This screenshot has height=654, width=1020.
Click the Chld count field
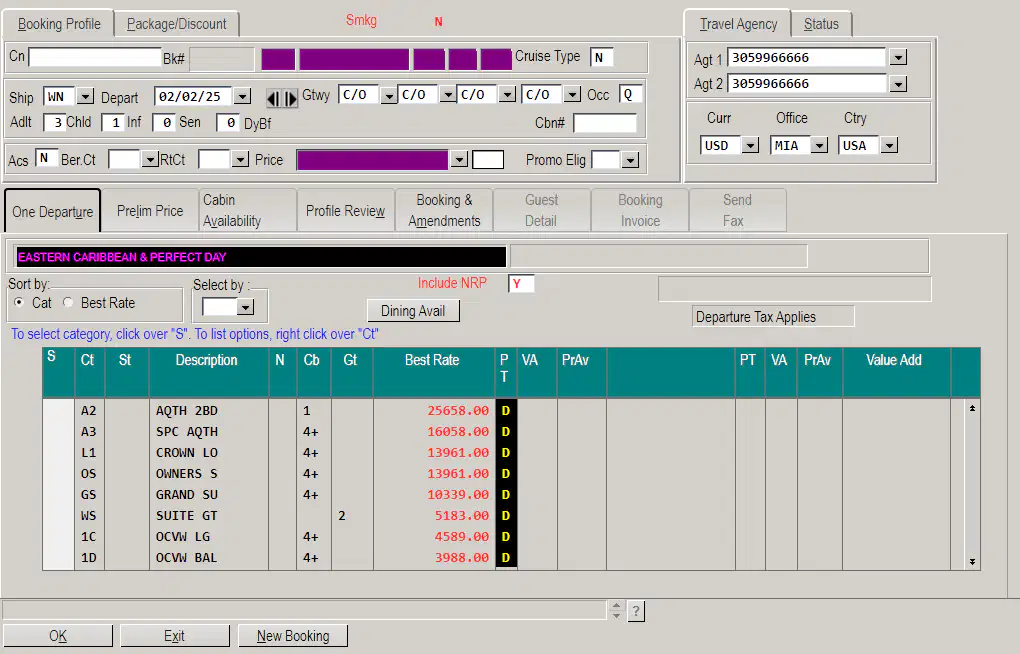(x=112, y=122)
